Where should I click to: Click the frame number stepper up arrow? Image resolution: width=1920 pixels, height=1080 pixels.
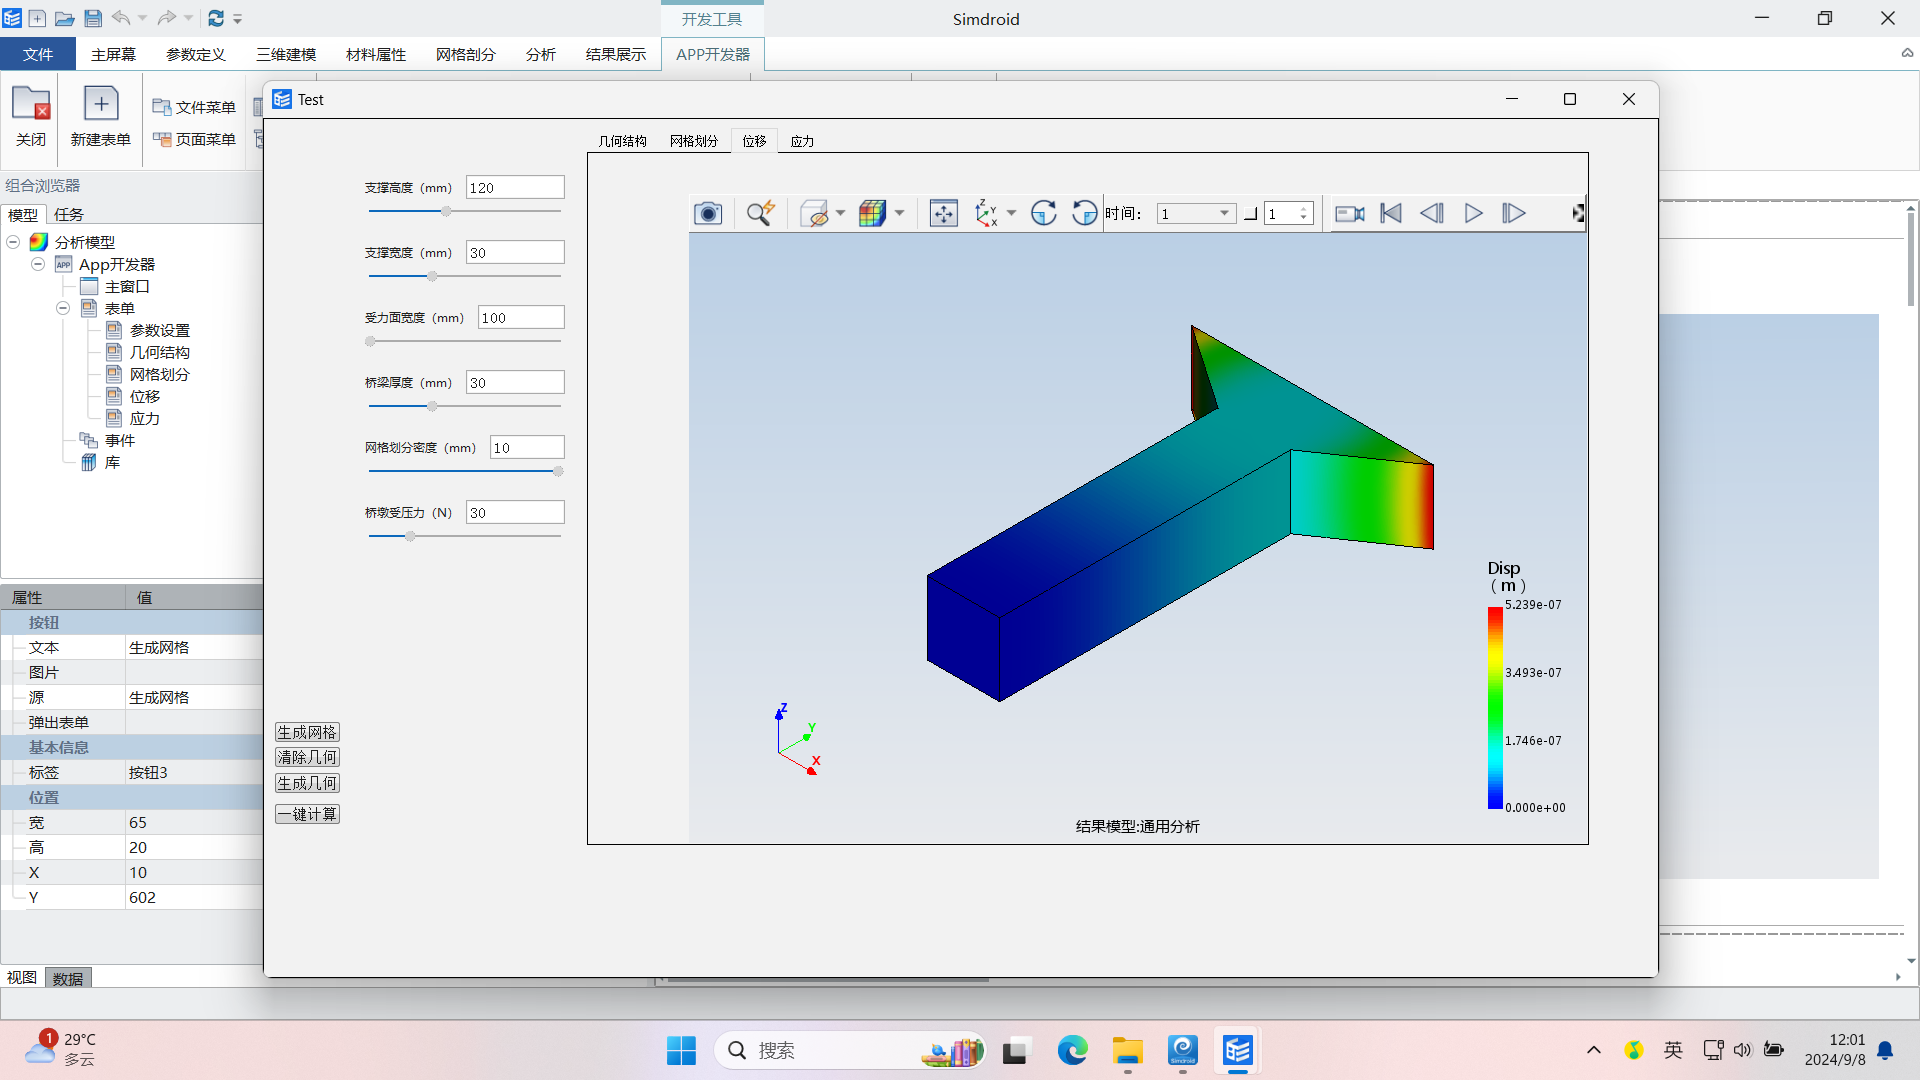[x=1303, y=209]
